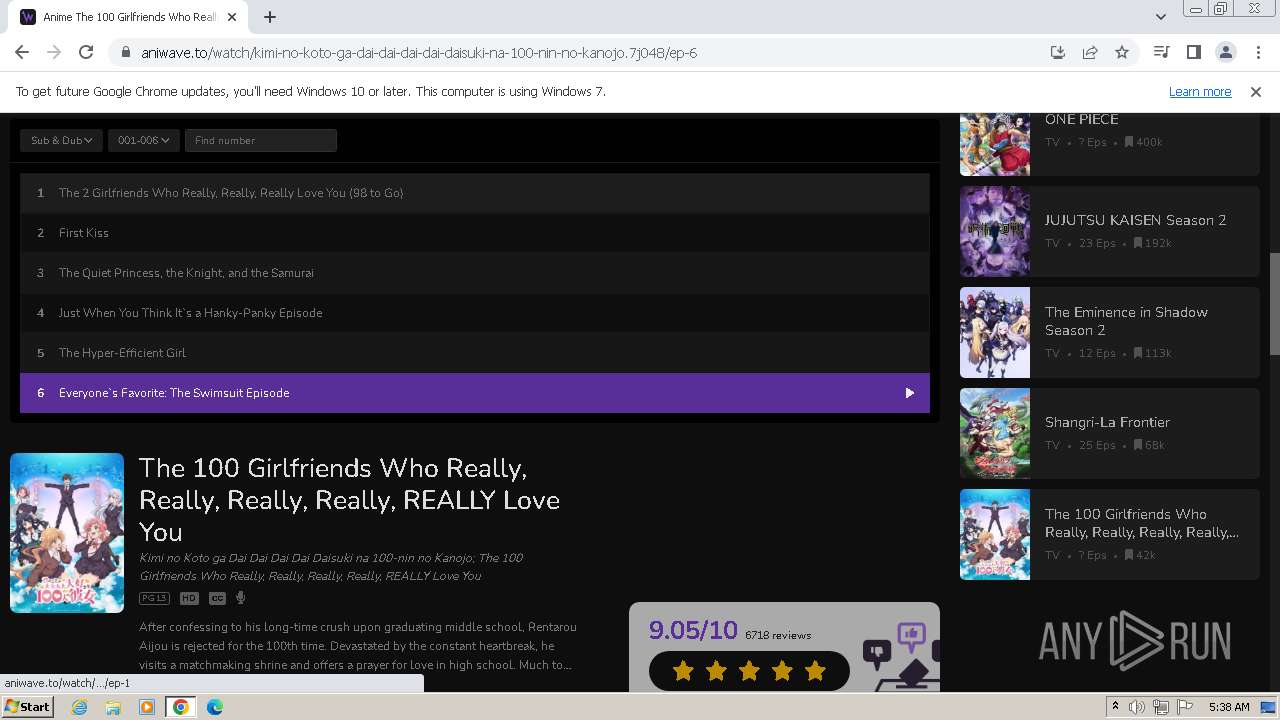
Task: Click the main anime poster image
Action: click(67, 533)
